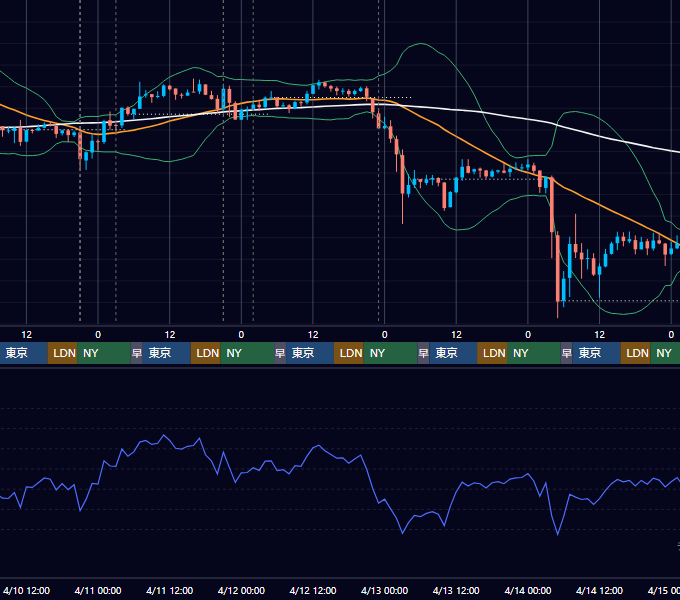Viewport: 680px width, 600px height.
Task: Click the hour label 12 above 4/12 12:00
Action: click(313, 335)
